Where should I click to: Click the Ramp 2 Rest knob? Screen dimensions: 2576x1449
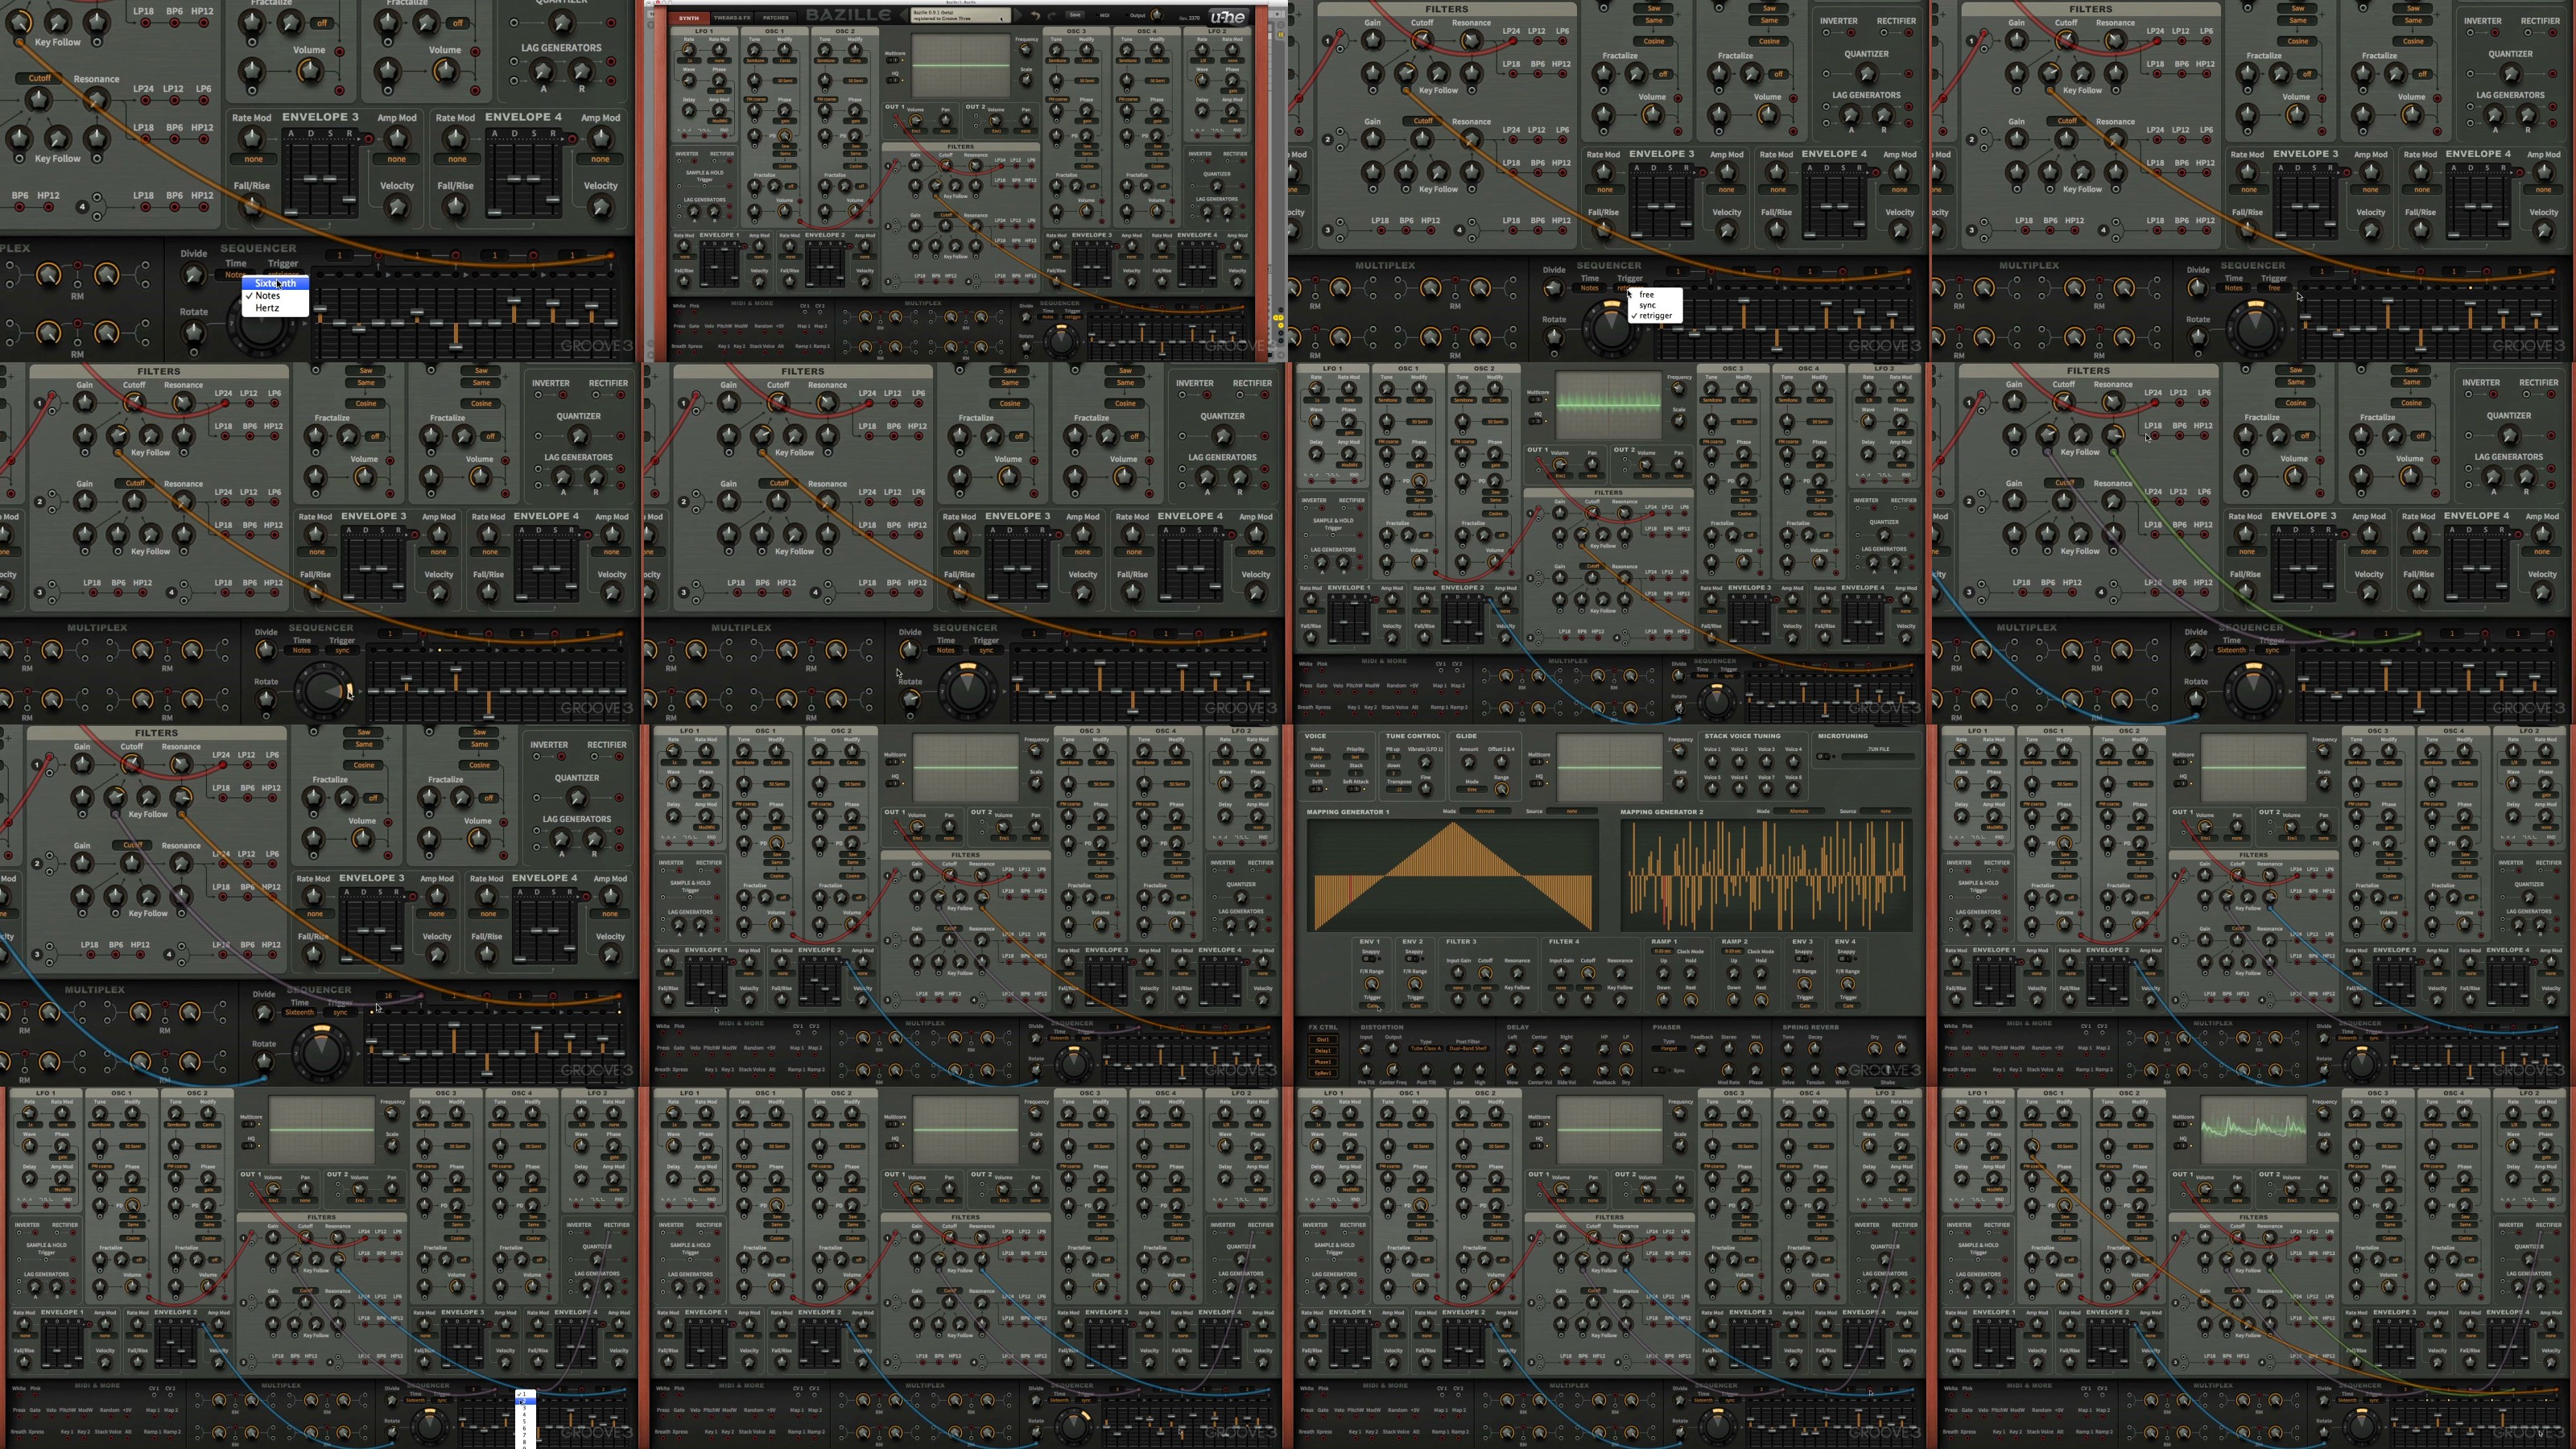1761,1000
